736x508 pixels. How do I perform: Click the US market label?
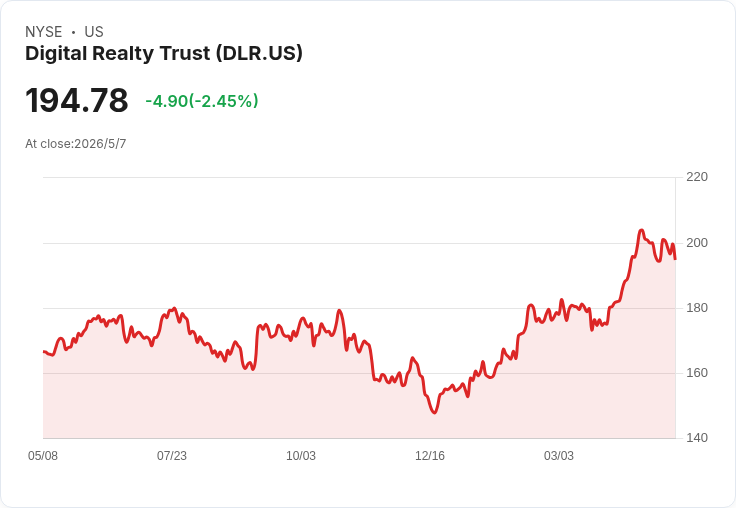(94, 32)
